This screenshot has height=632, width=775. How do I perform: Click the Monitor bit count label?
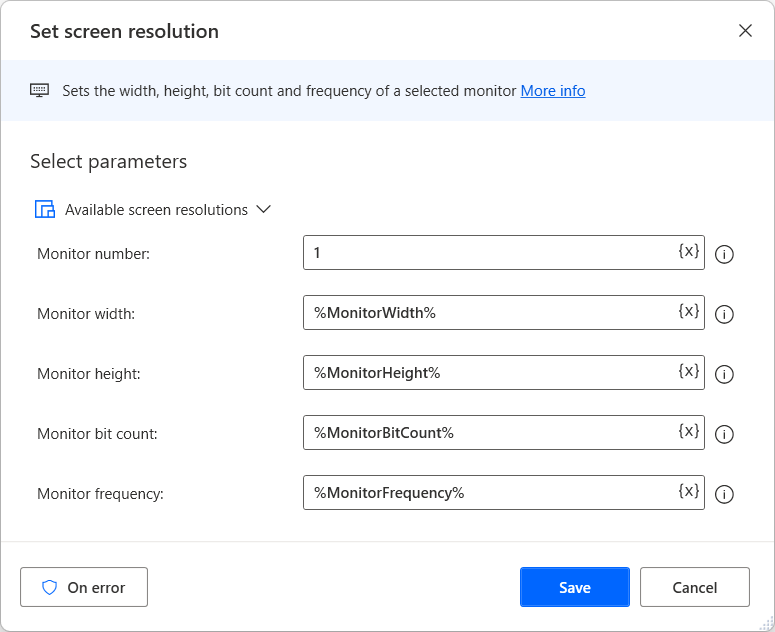pos(97,434)
